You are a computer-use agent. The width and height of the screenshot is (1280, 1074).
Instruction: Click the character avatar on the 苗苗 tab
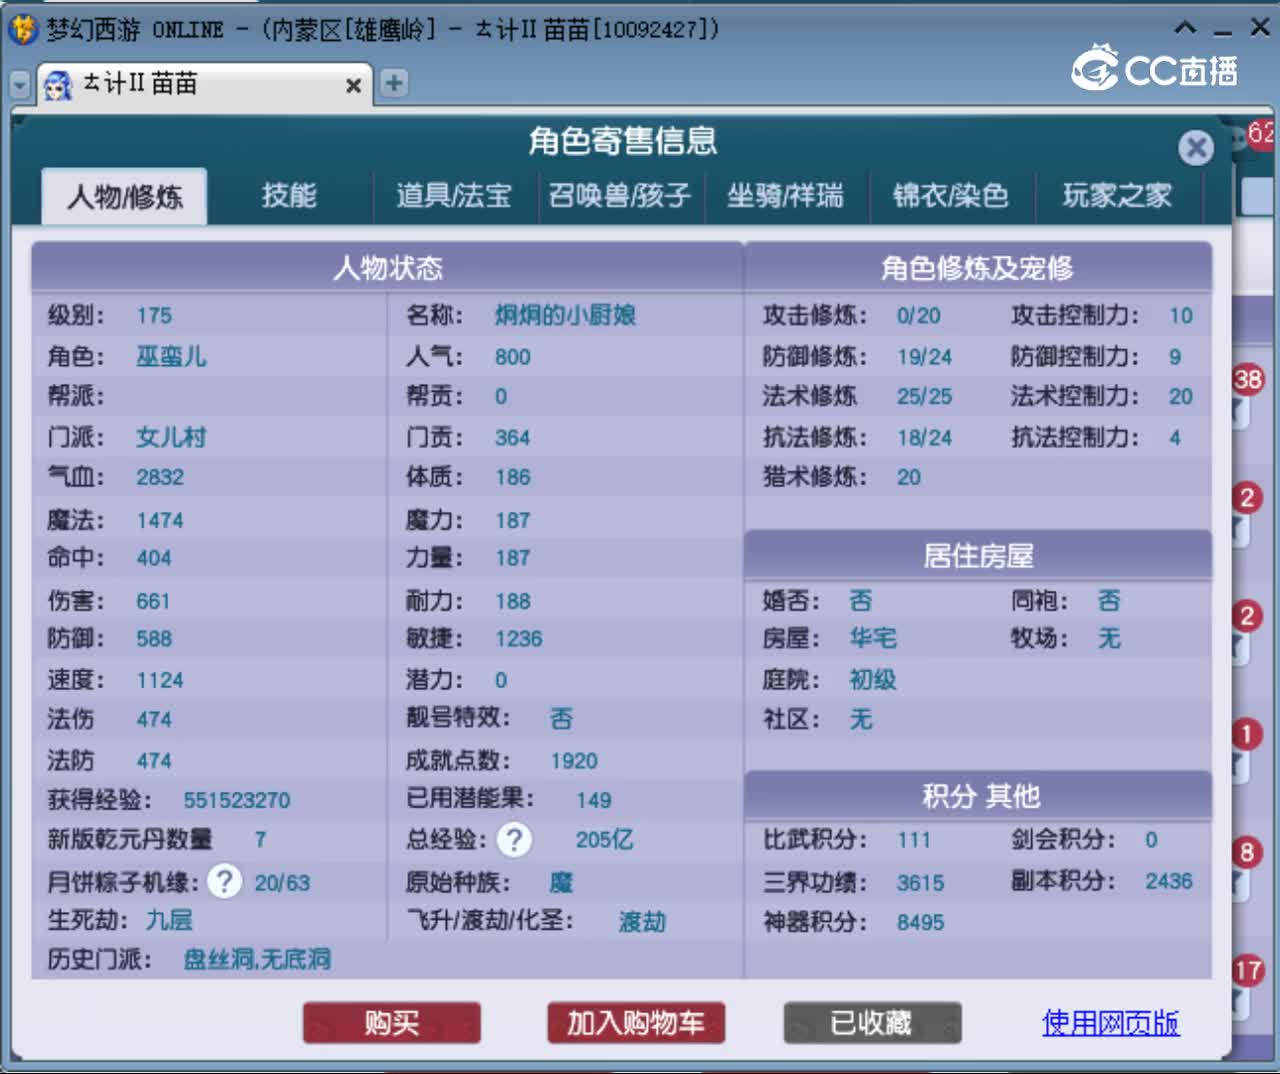click(58, 84)
